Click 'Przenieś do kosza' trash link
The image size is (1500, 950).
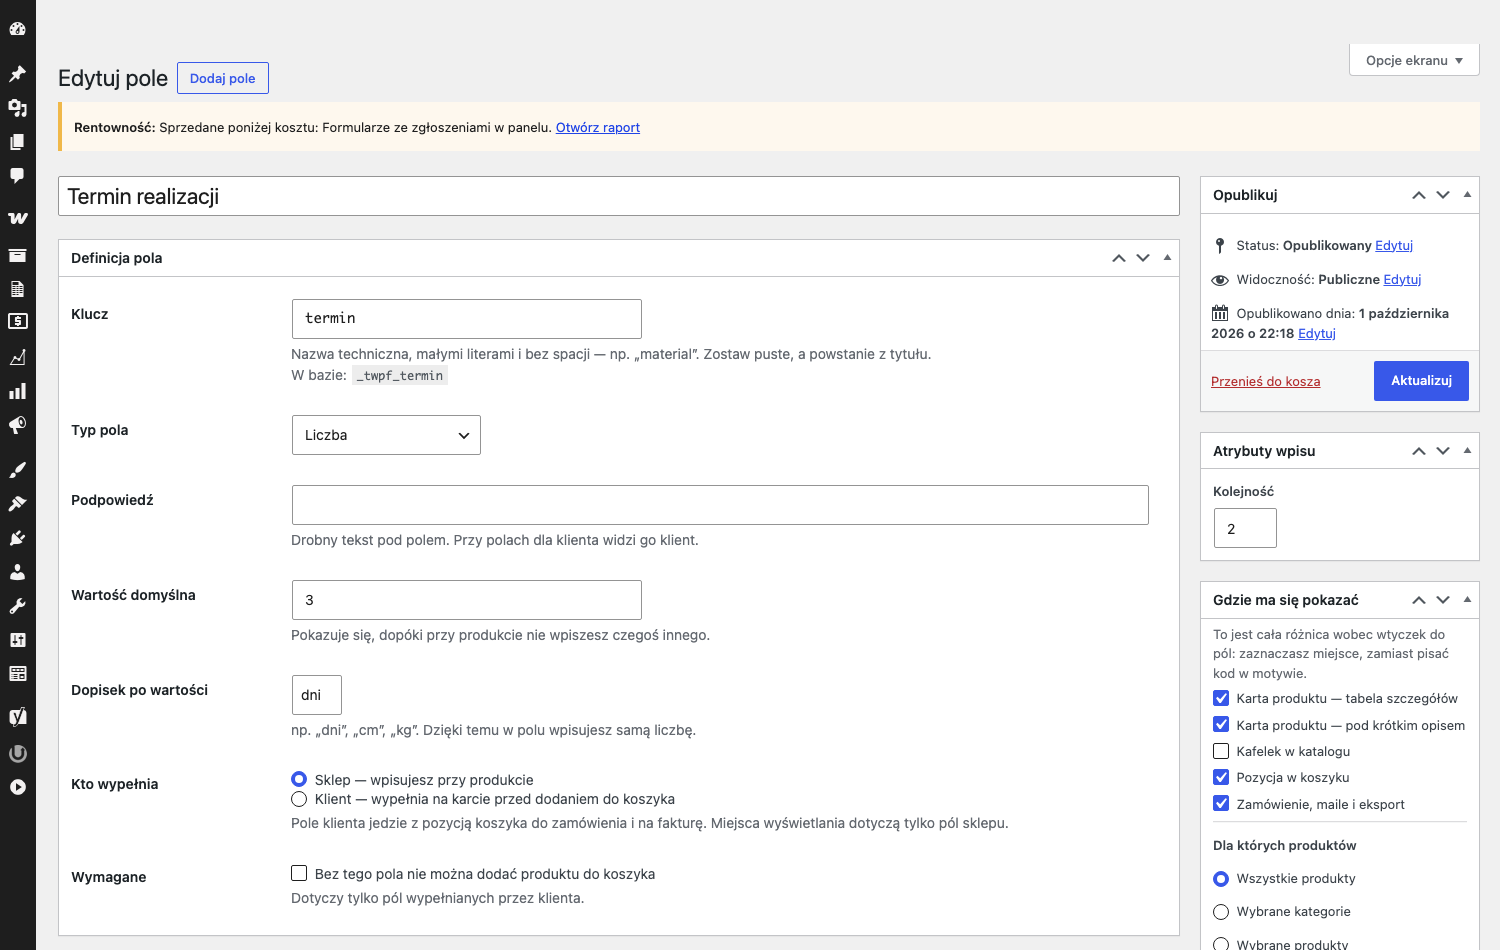click(1265, 381)
